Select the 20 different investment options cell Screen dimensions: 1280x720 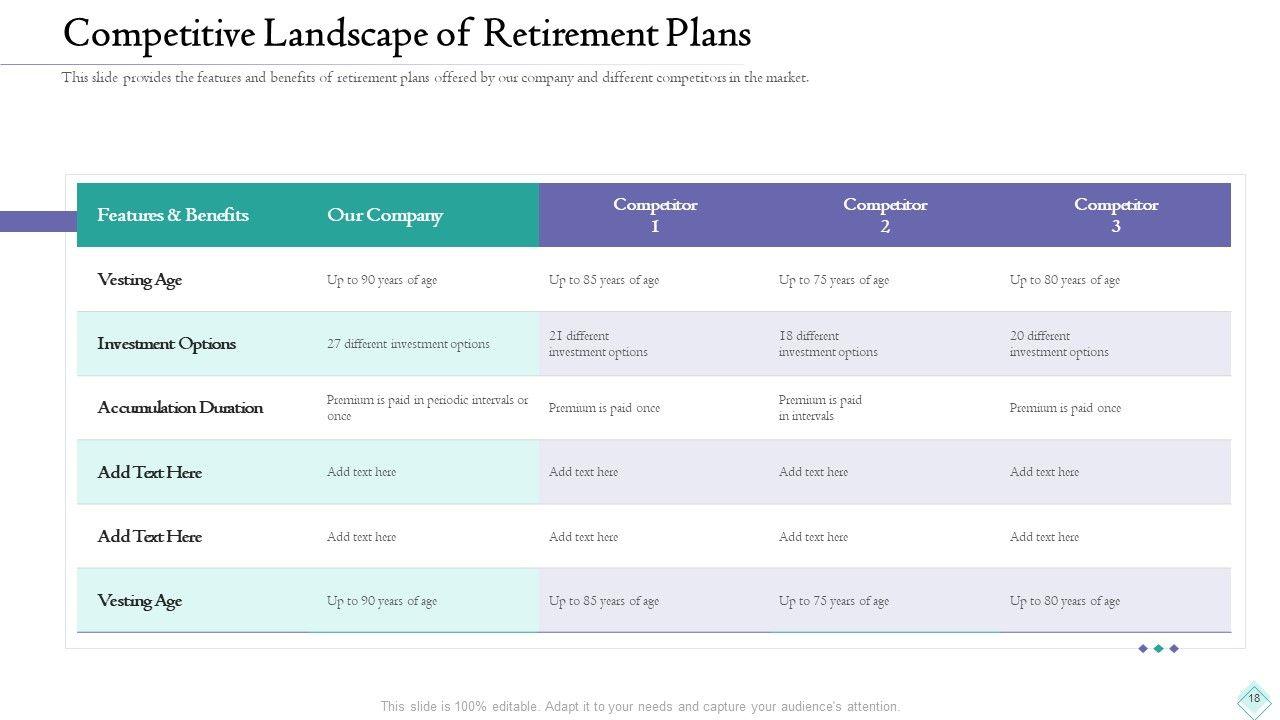point(1059,344)
